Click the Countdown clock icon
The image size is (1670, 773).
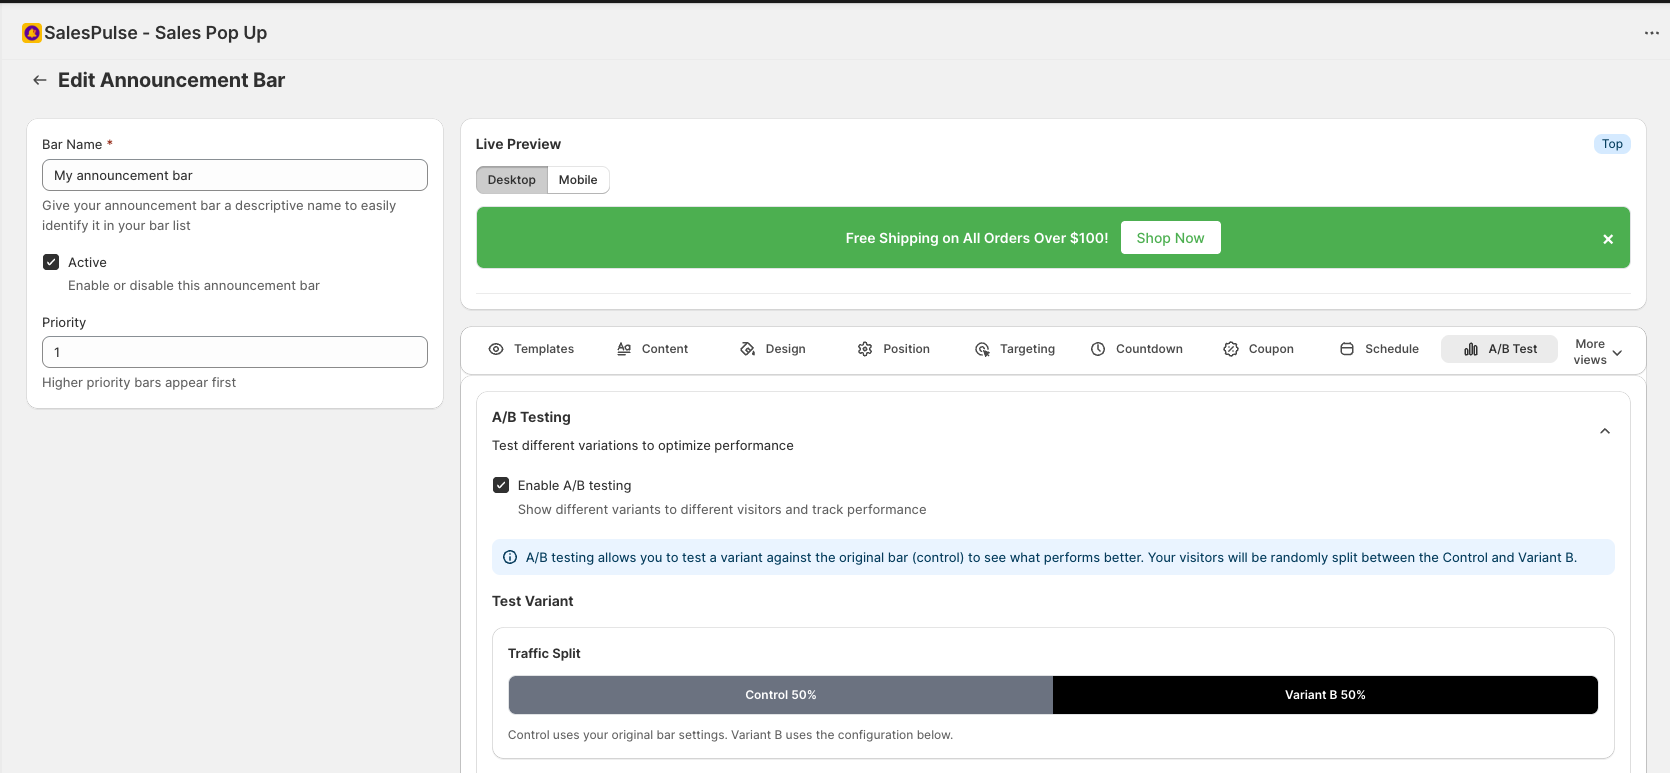(1098, 349)
